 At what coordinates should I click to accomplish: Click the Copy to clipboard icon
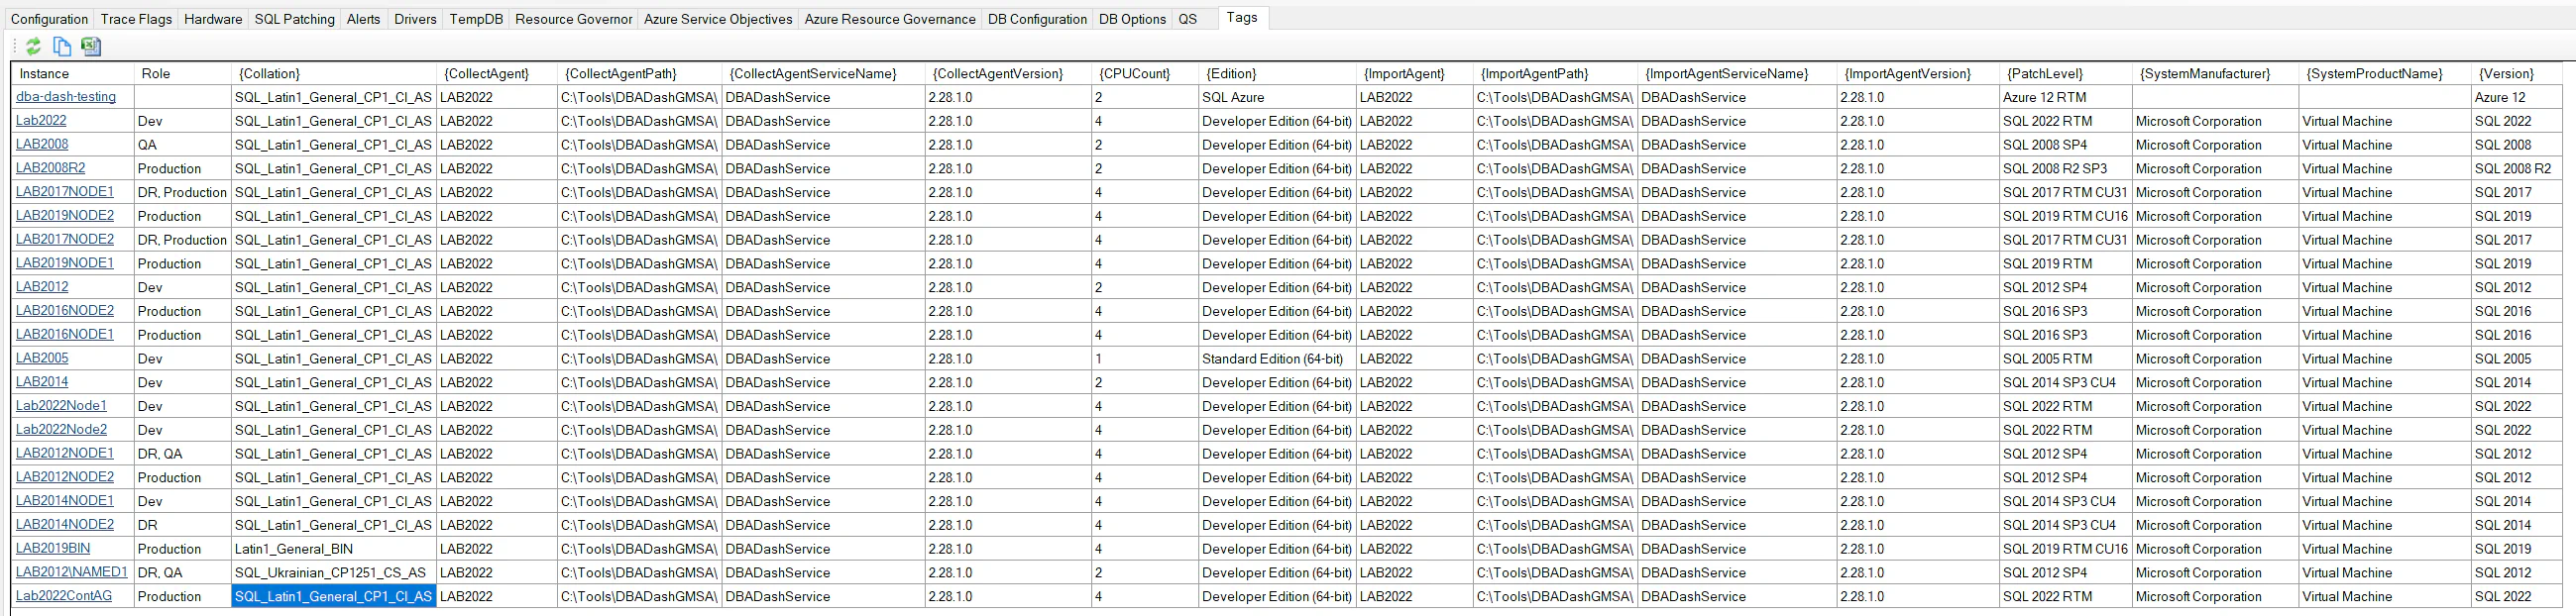pos(62,46)
